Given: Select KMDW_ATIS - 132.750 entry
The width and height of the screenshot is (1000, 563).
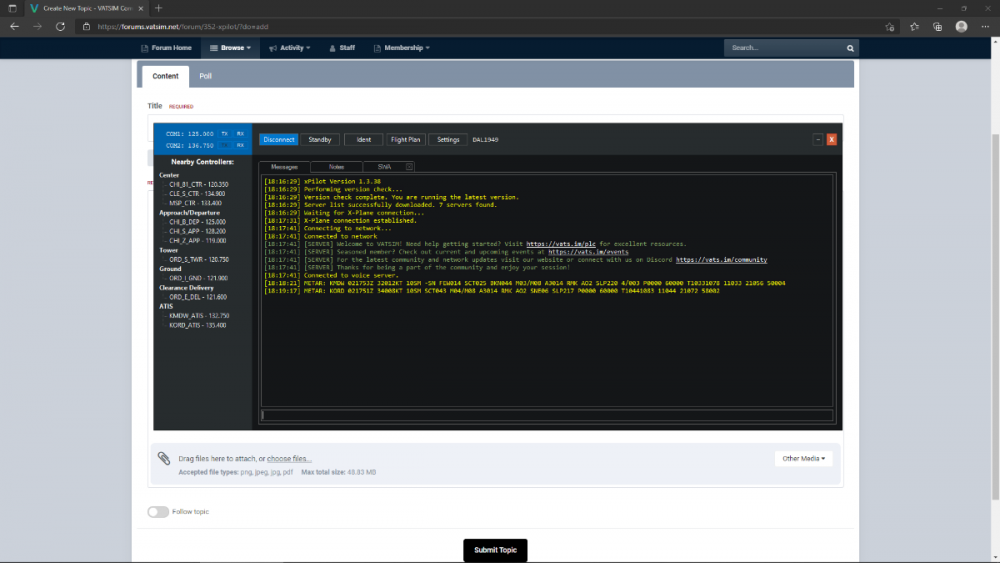Looking at the screenshot, I should click(x=199, y=316).
